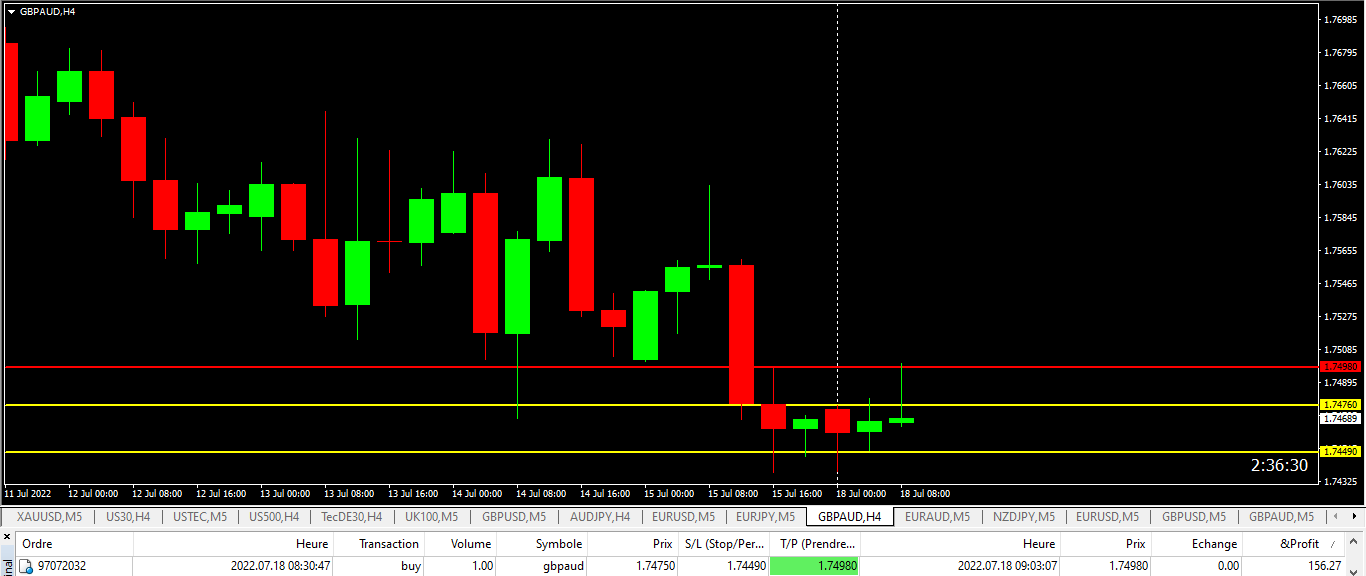The width and height of the screenshot is (1366, 576).
Task: Click the close time 2022.07.18 09:03:07
Action: [x=1007, y=566]
